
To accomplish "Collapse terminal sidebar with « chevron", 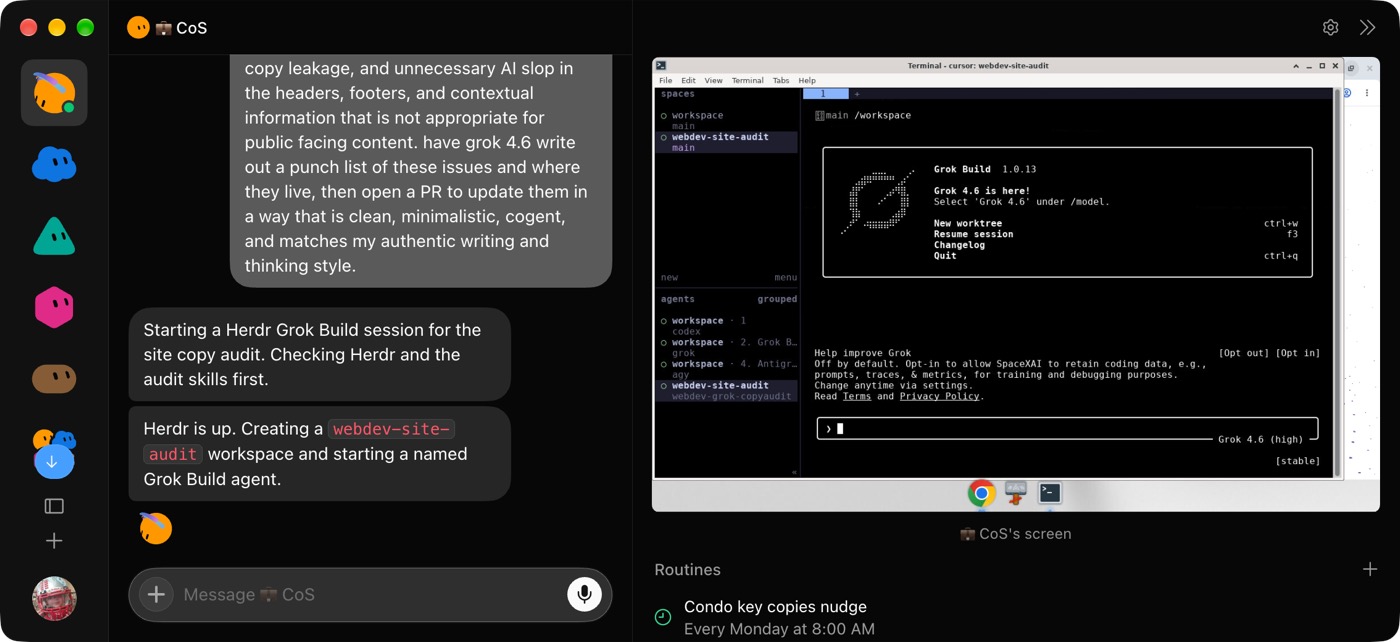I will [x=795, y=472].
